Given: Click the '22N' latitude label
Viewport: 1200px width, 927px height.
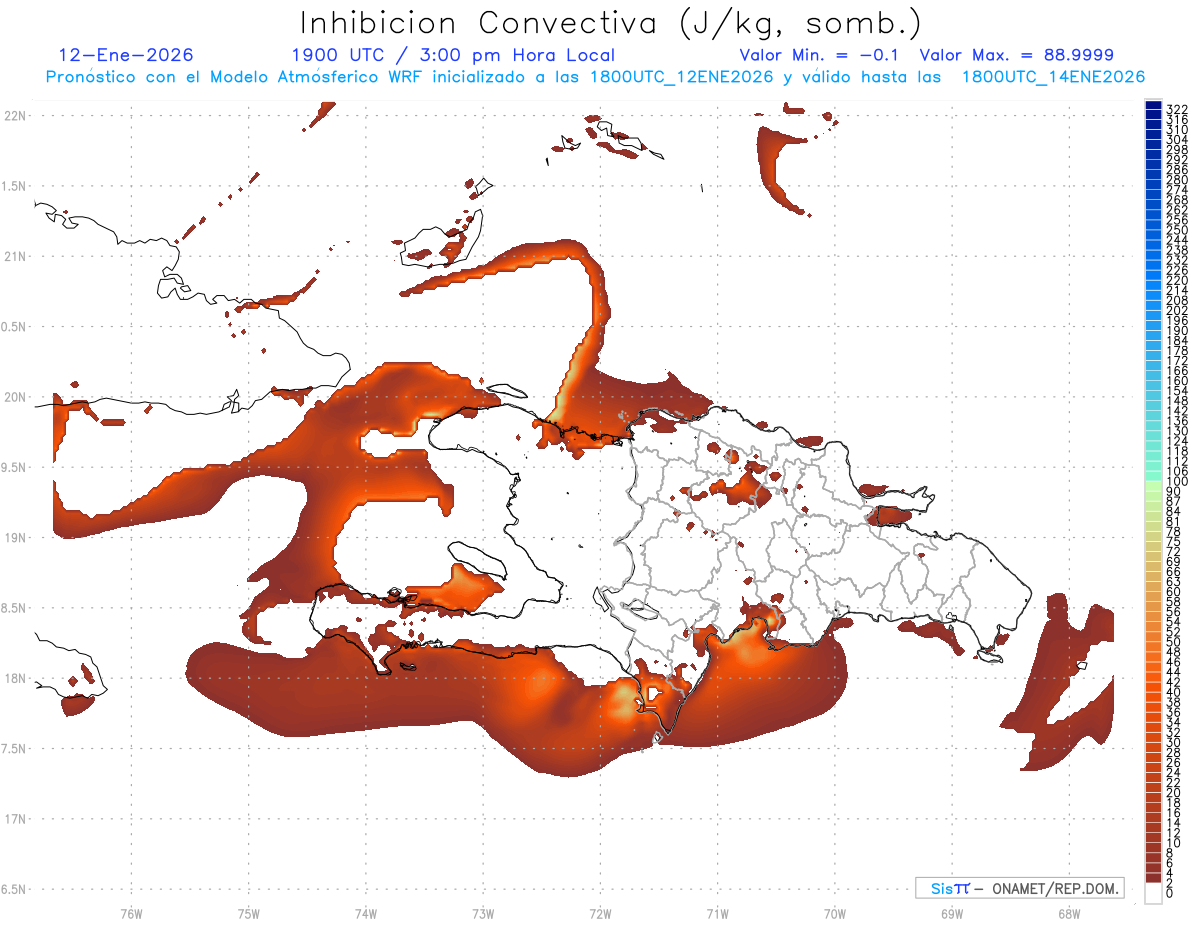Looking at the screenshot, I should (x=15, y=115).
